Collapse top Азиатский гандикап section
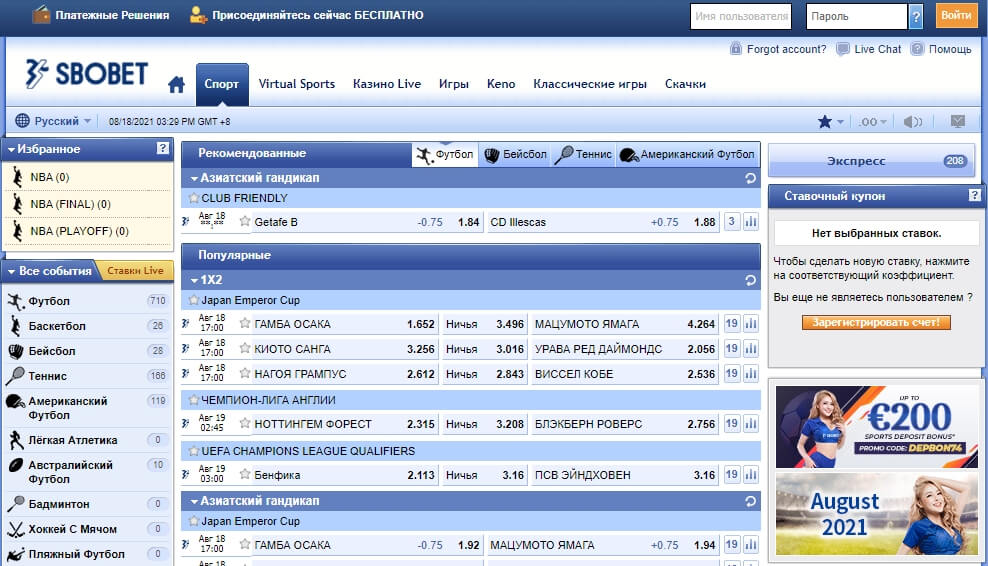The width and height of the screenshot is (988, 566). coord(194,179)
